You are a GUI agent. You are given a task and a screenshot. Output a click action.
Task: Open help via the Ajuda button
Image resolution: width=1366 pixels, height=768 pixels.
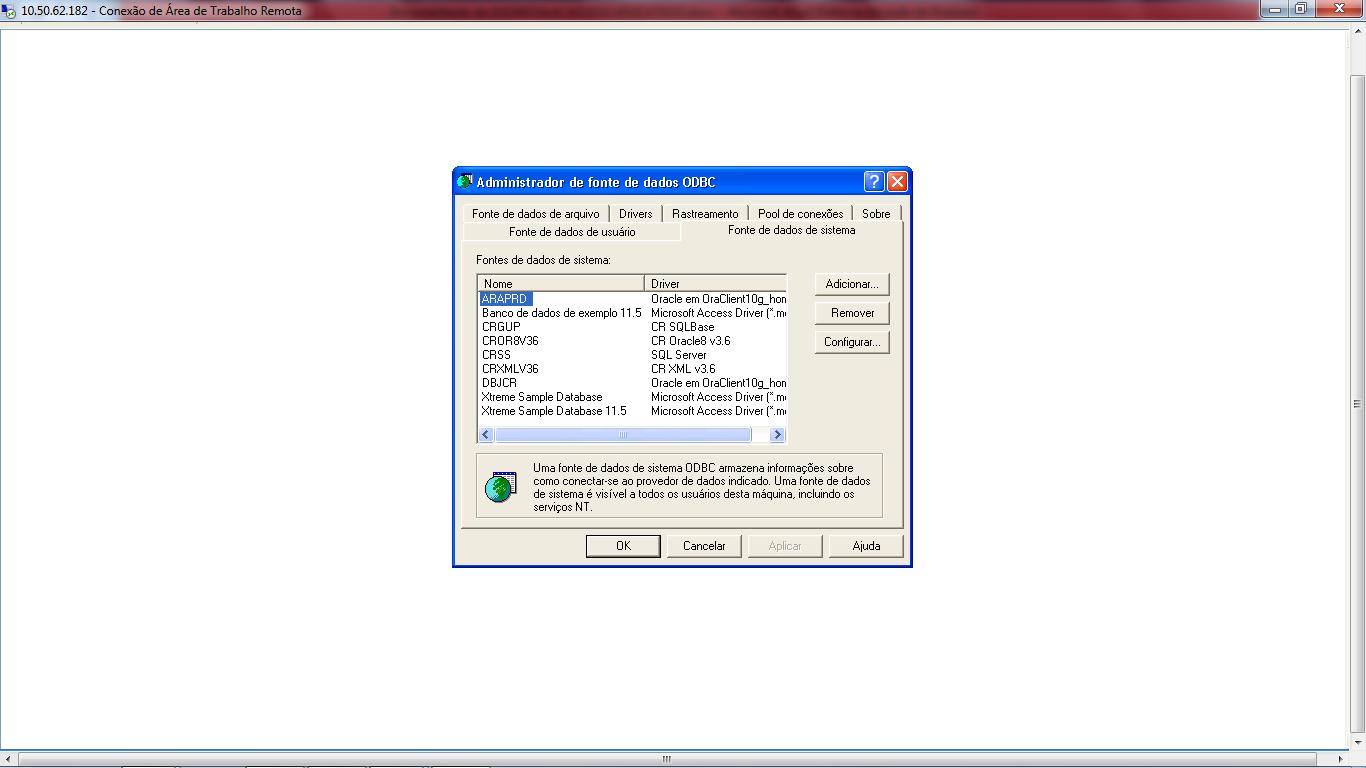[866, 546]
